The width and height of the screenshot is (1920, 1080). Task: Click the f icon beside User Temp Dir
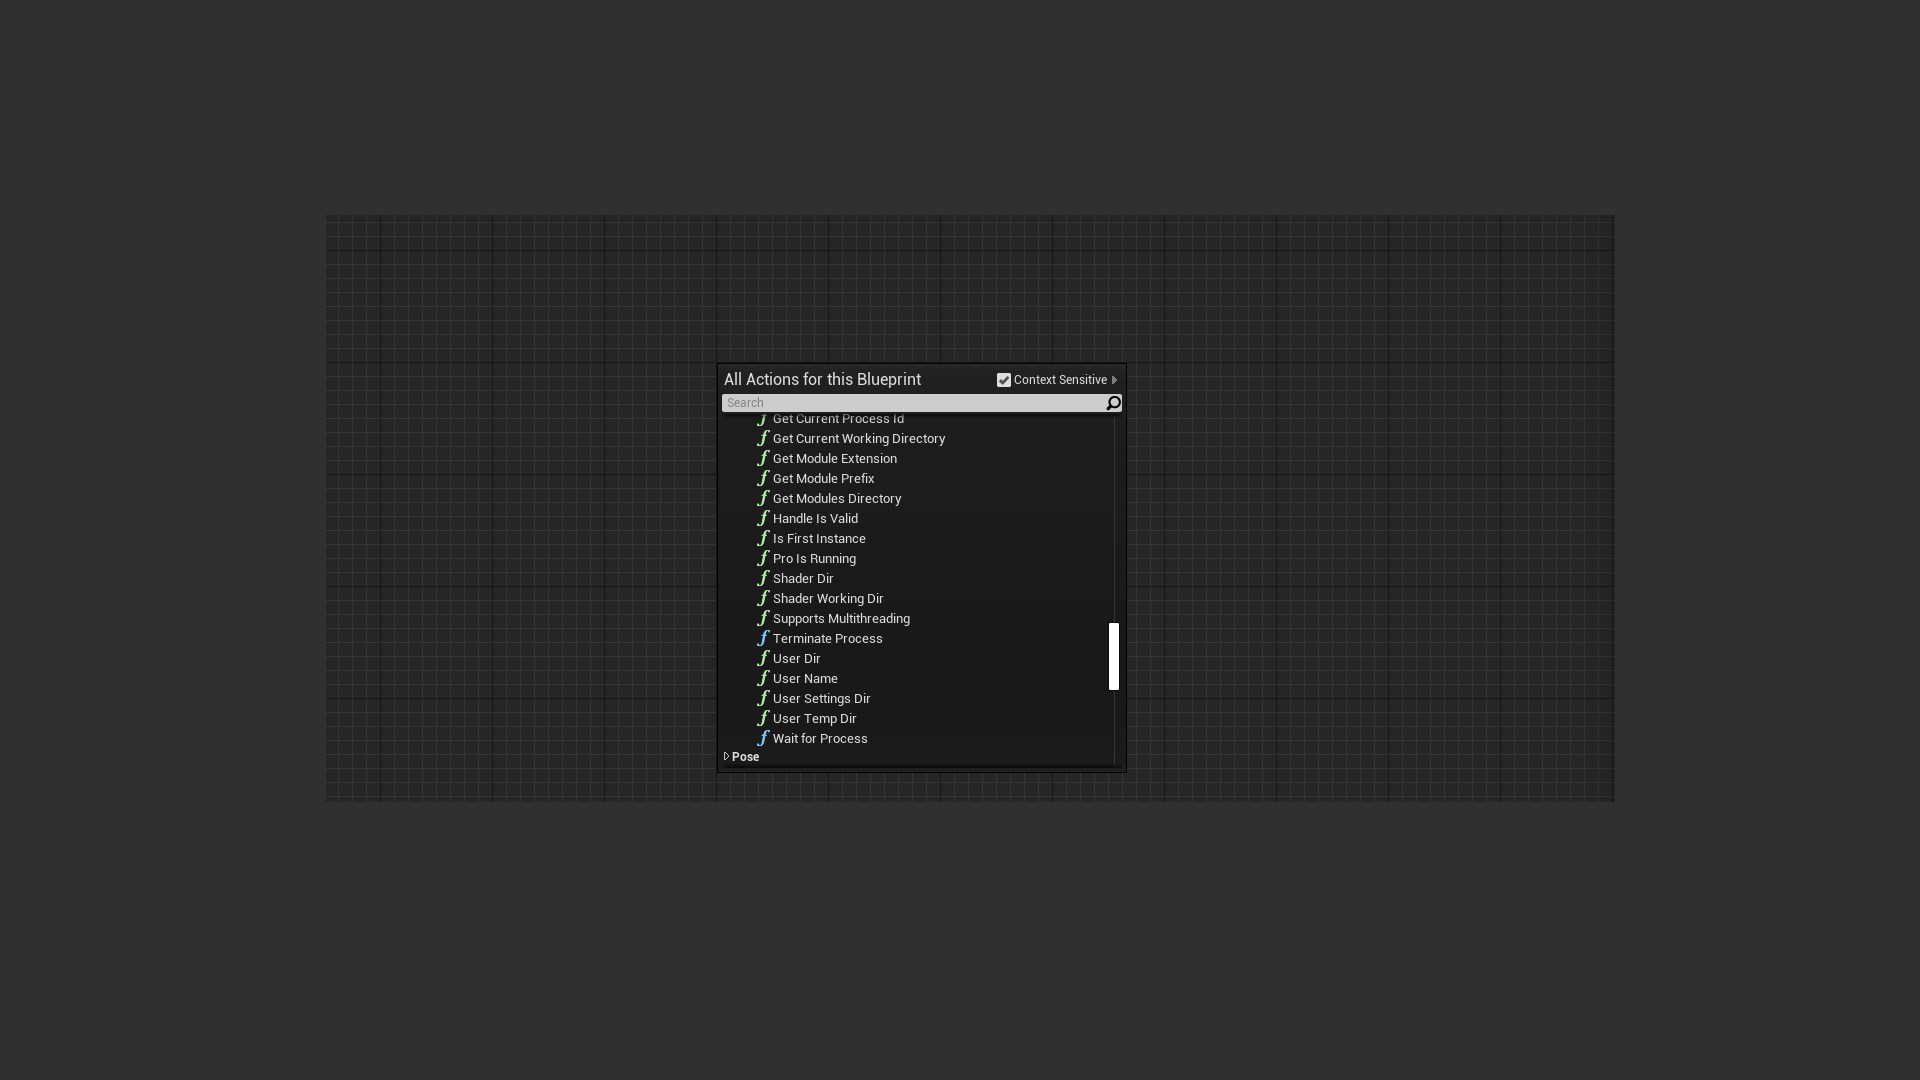[x=763, y=718]
